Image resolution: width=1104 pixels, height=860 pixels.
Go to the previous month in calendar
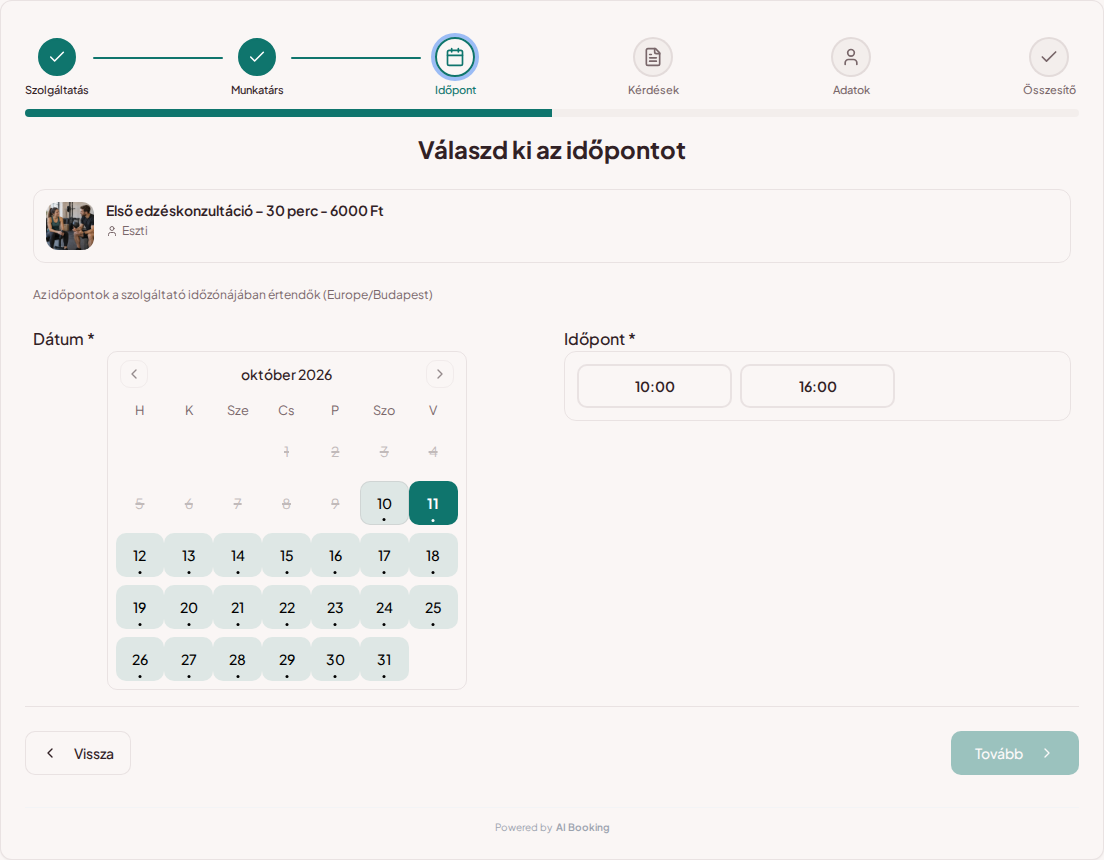point(134,374)
